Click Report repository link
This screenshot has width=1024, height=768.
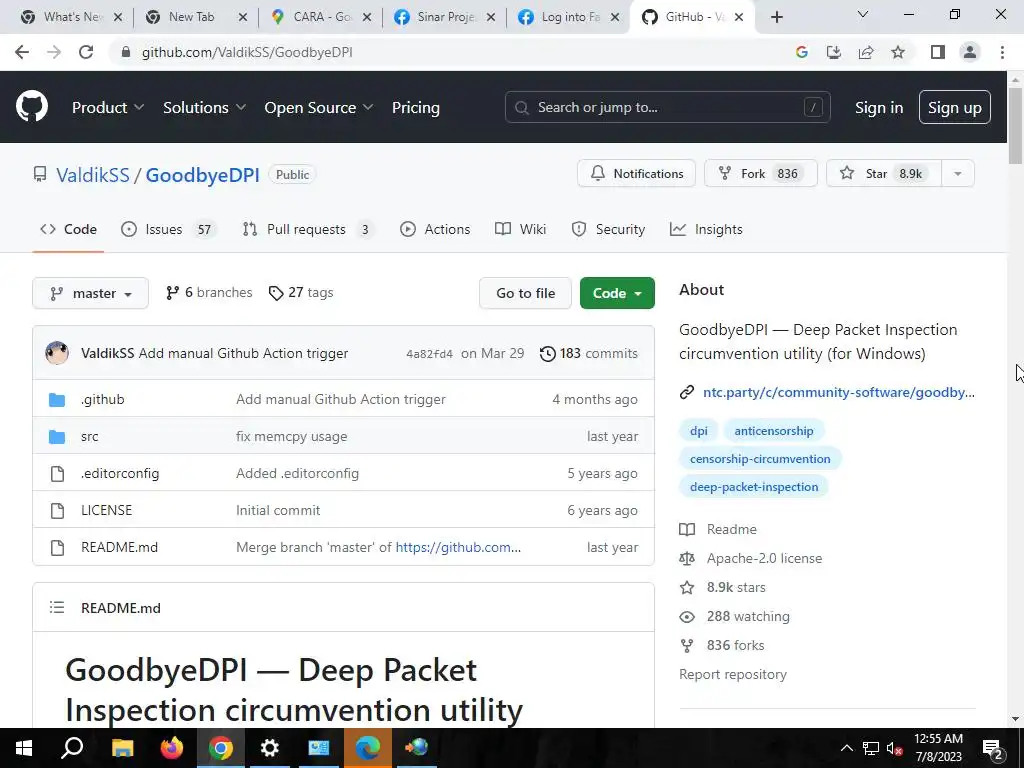(x=733, y=675)
